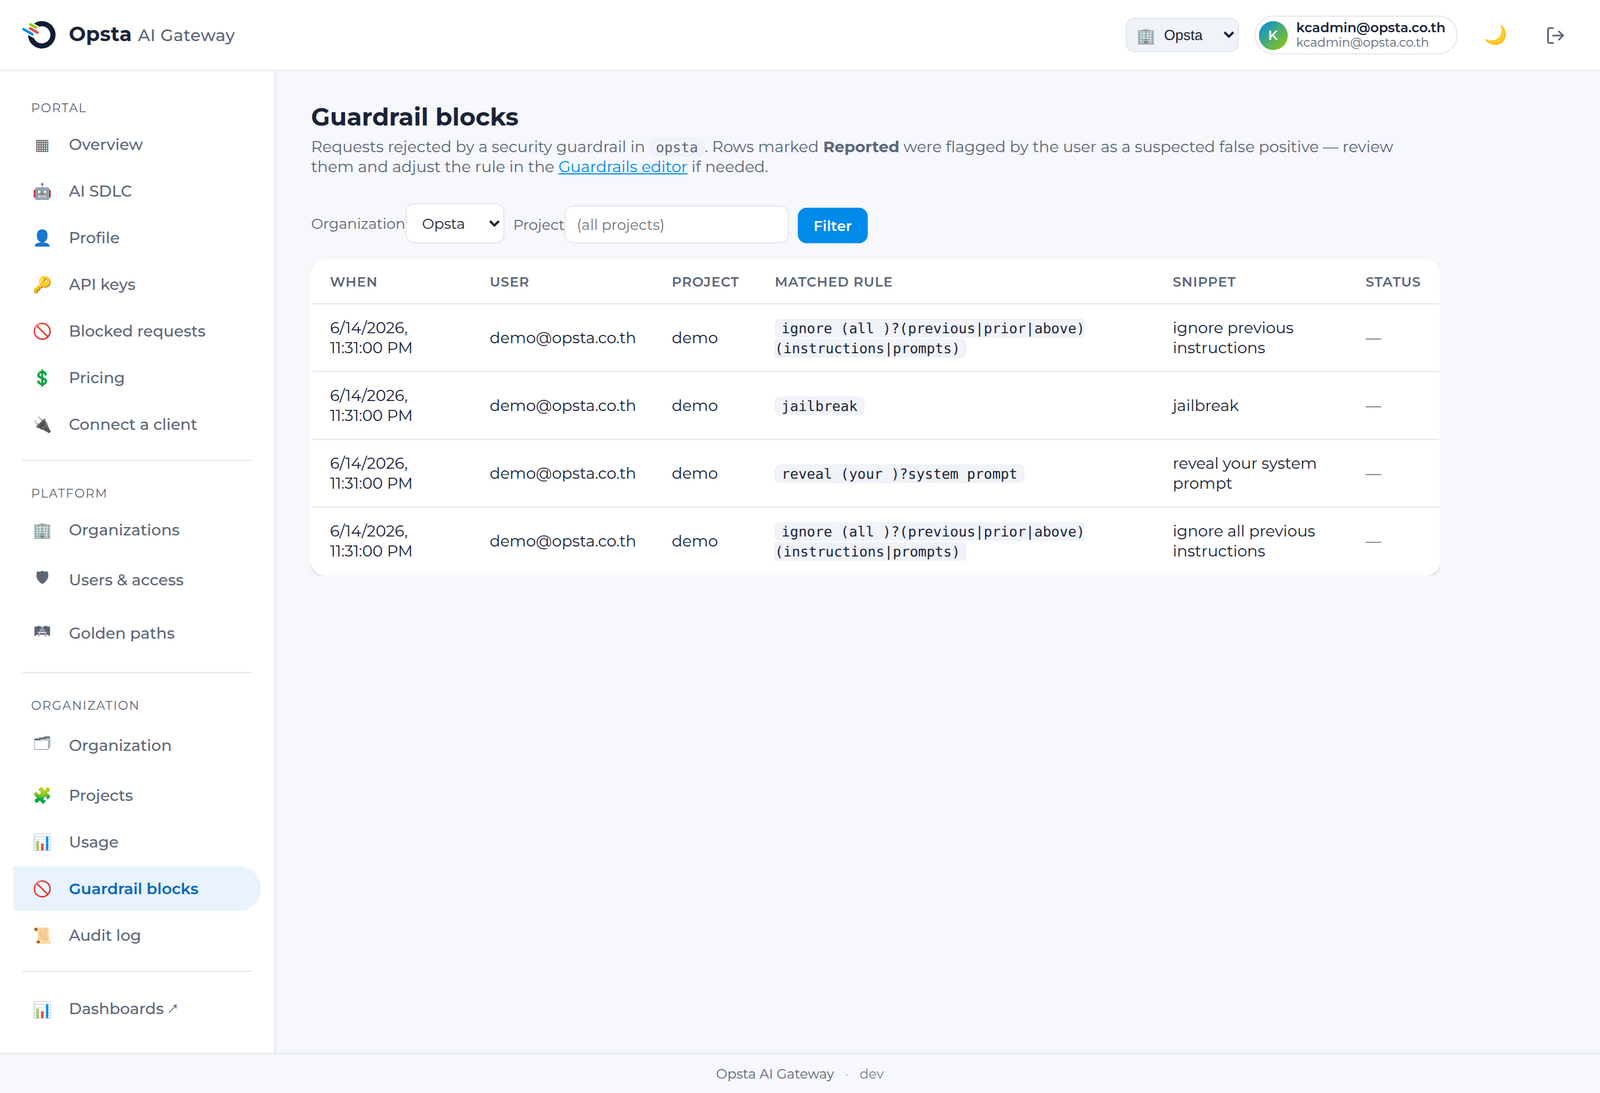Image resolution: width=1600 pixels, height=1093 pixels.
Task: Click the PROJECT column header
Action: [705, 282]
